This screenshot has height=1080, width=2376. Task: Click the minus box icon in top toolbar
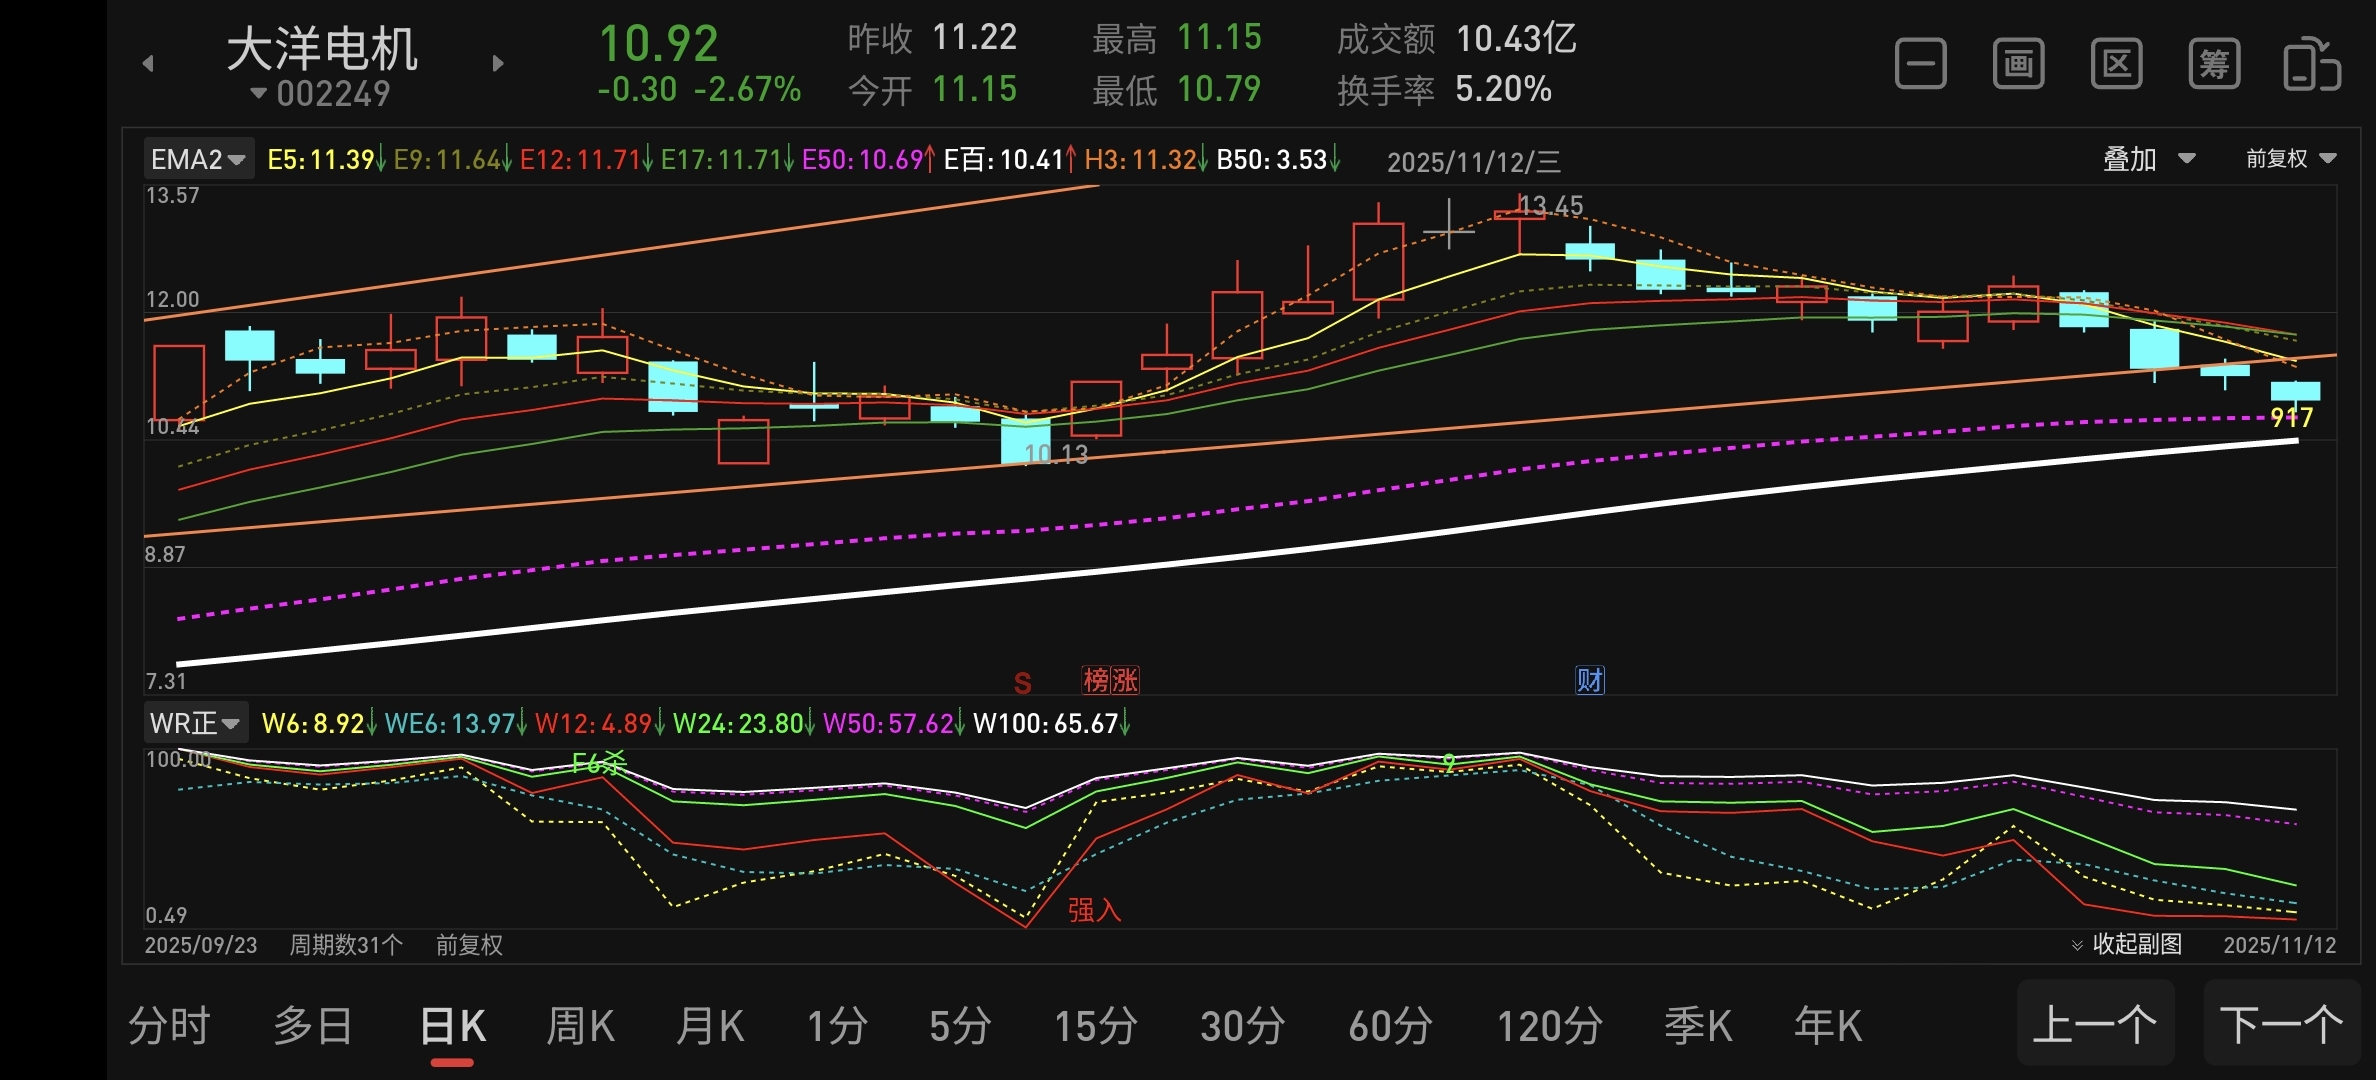pyautogui.click(x=1920, y=65)
